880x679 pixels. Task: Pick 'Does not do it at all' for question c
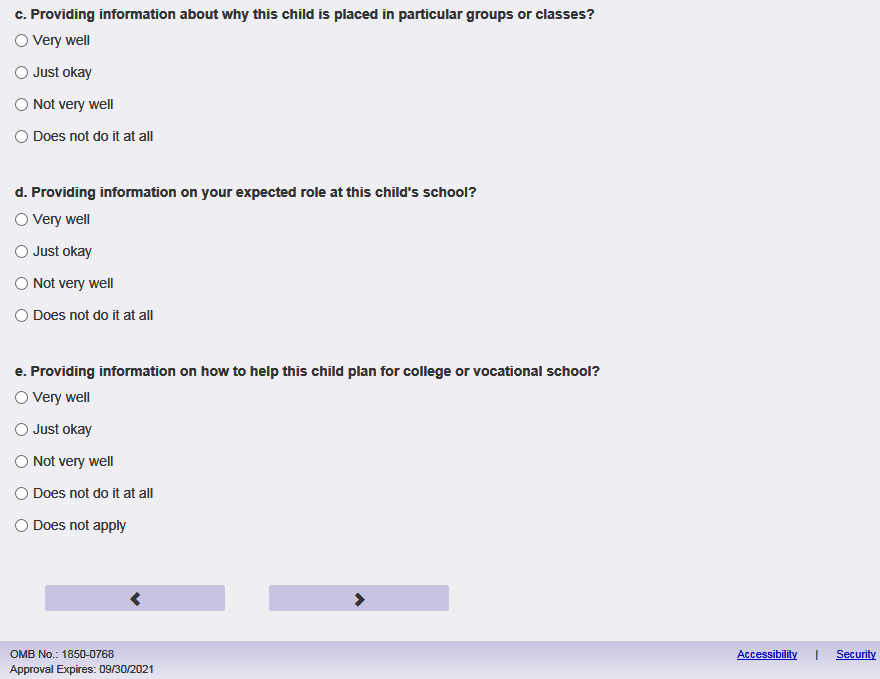pyautogui.click(x=22, y=137)
